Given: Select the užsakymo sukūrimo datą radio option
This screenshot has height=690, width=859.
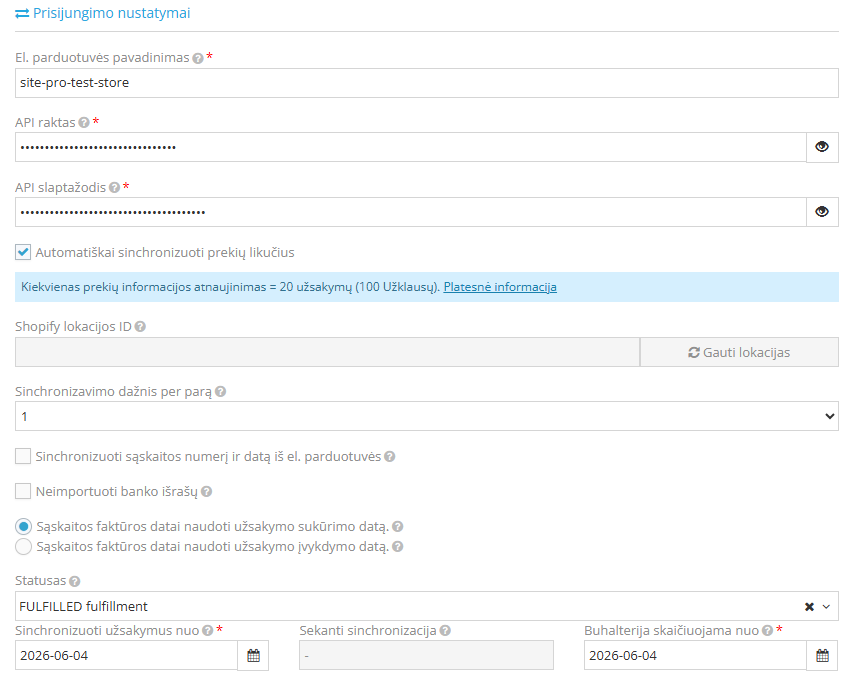Looking at the screenshot, I should point(24,527).
